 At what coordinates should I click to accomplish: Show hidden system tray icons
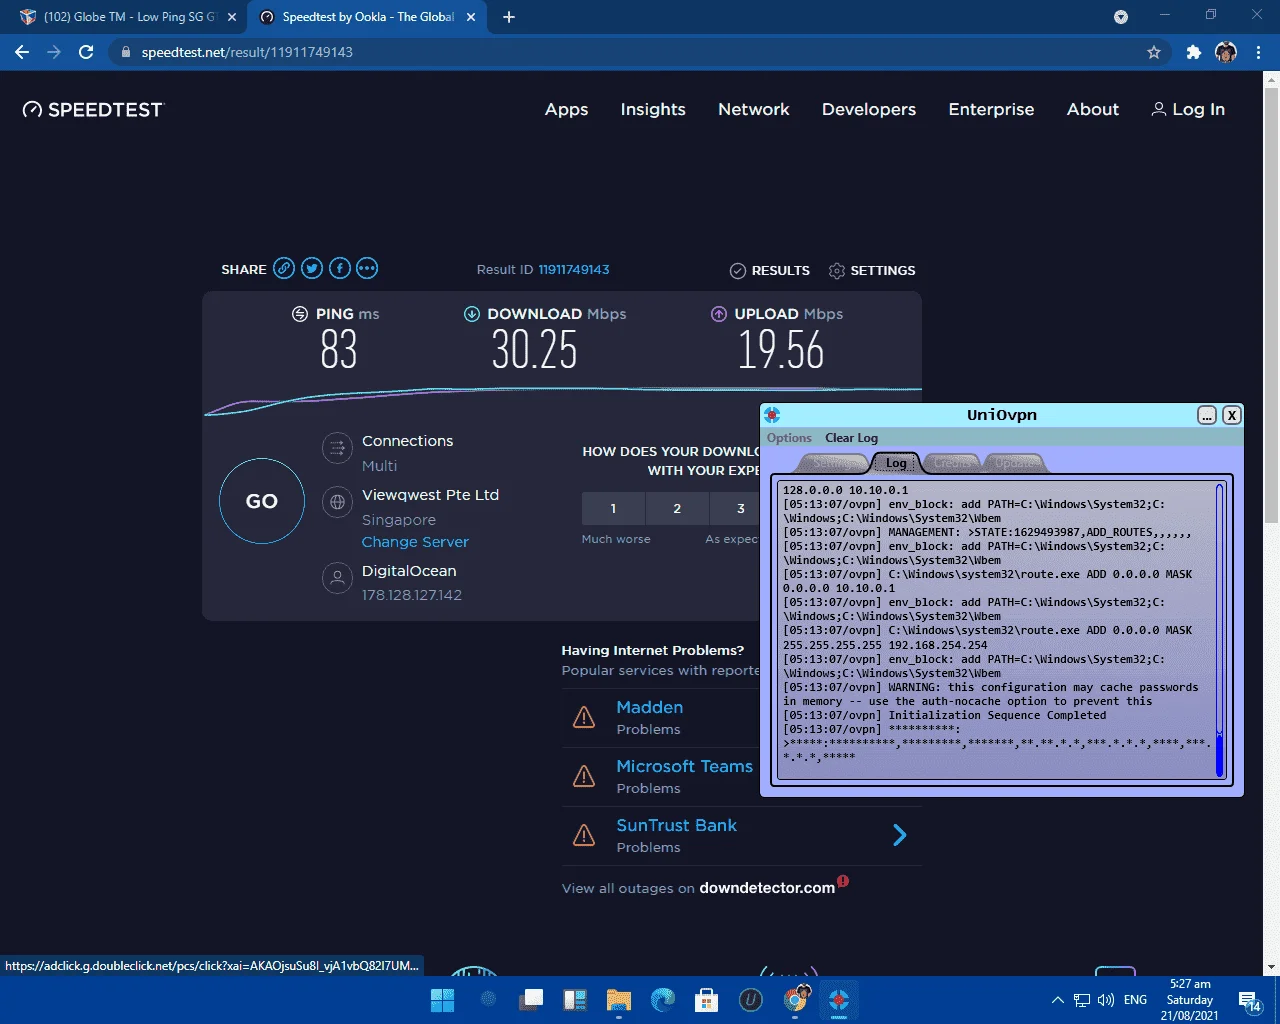click(1057, 1000)
